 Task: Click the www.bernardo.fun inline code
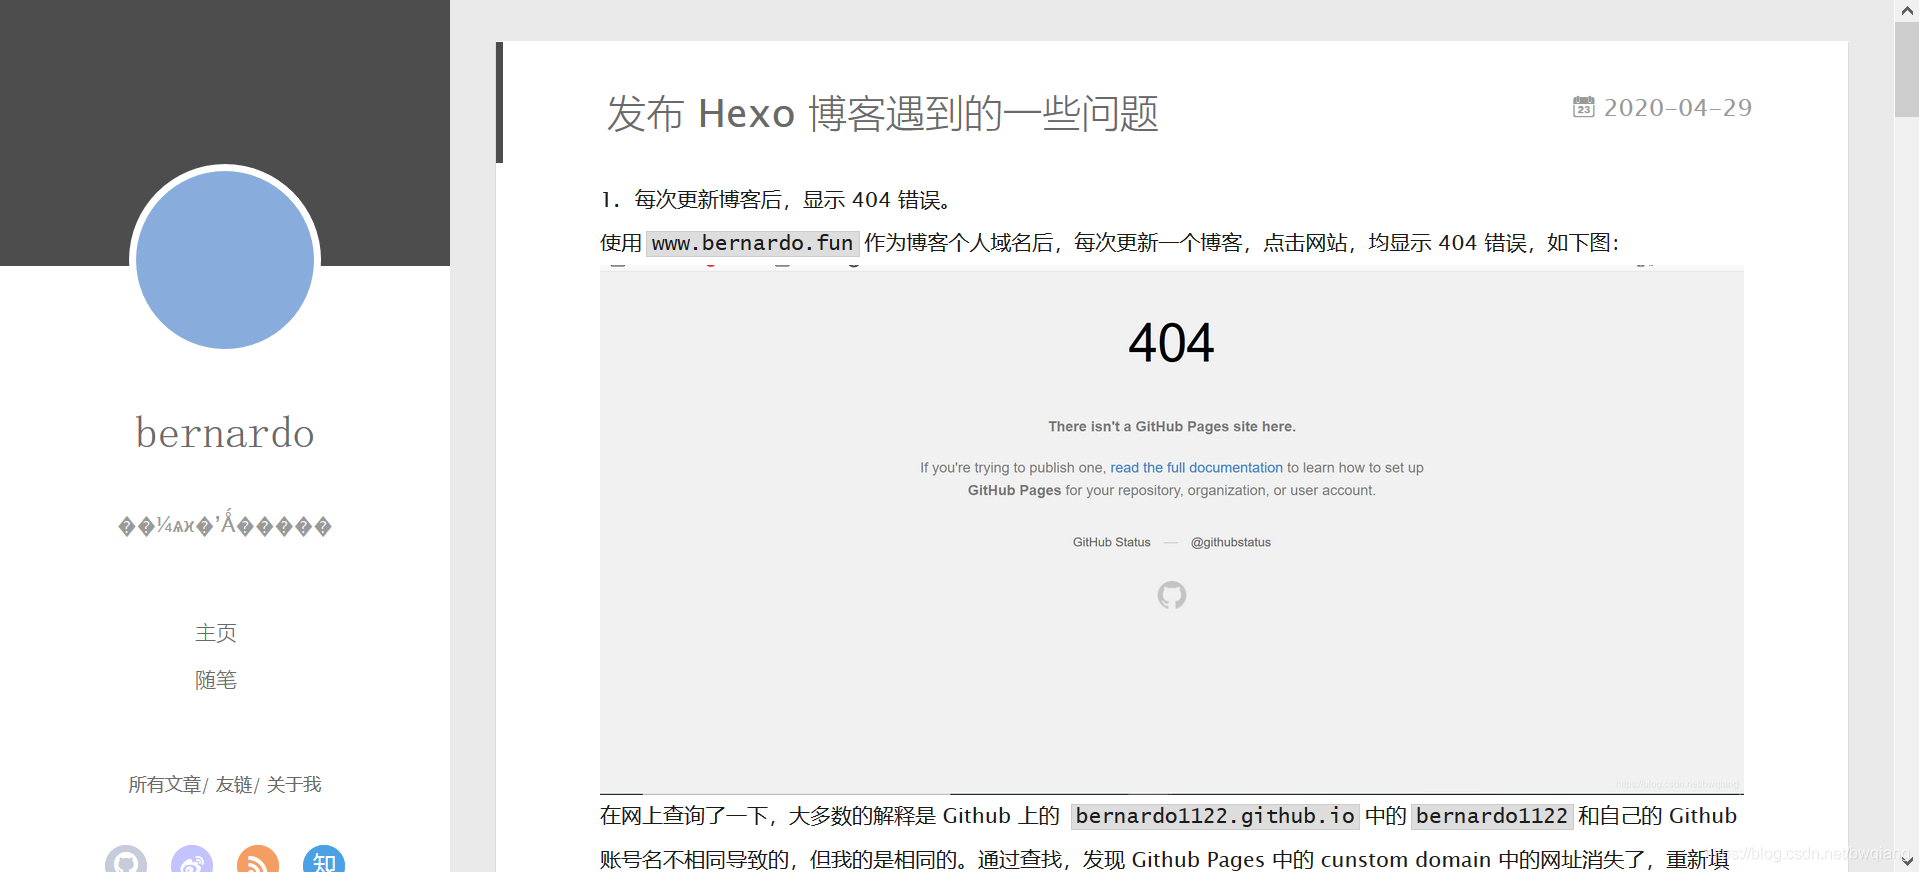pyautogui.click(x=753, y=243)
